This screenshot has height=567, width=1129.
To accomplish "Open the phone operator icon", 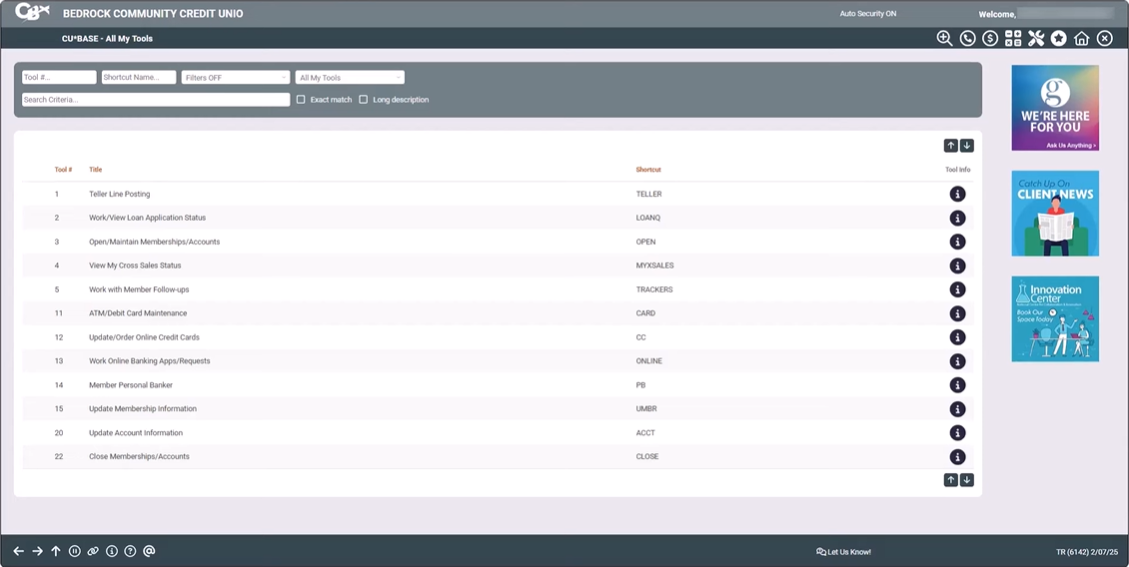I will click(967, 38).
